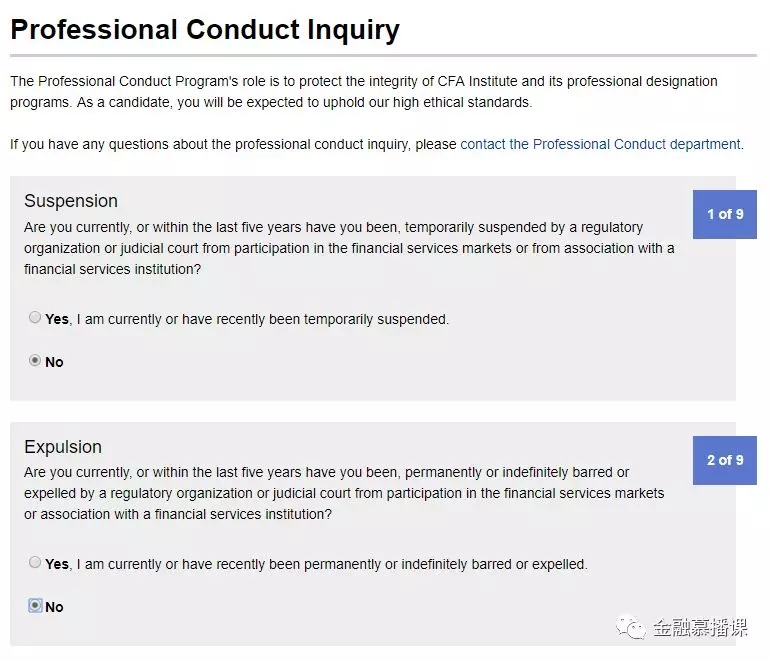The width and height of the screenshot is (772, 661).
Task: Click the 2 of 9 step badge
Action: 725,460
